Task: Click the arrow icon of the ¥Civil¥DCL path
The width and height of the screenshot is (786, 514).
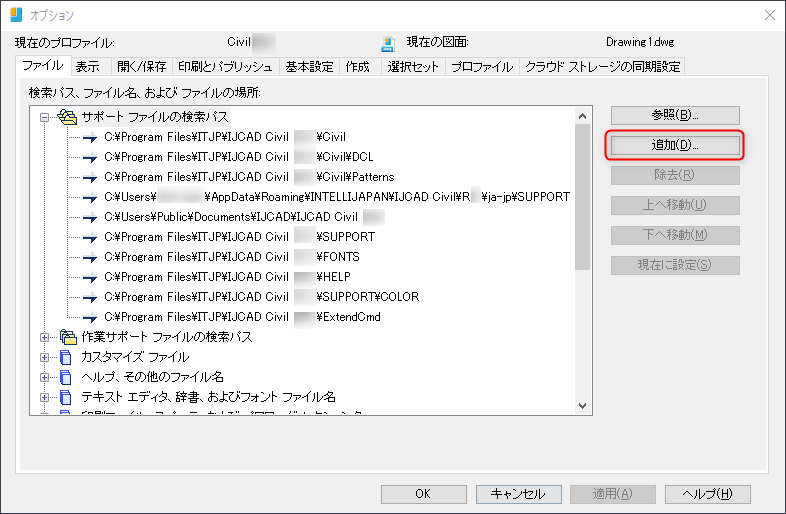Action: (x=90, y=157)
